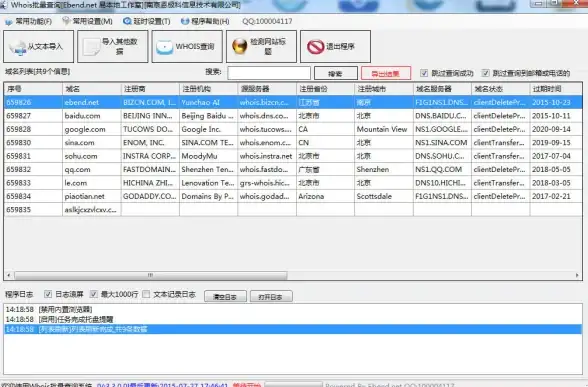Click the 'Mountain View' city cell
Image resolution: width=588 pixels, height=387 pixels.
[x=384, y=129]
